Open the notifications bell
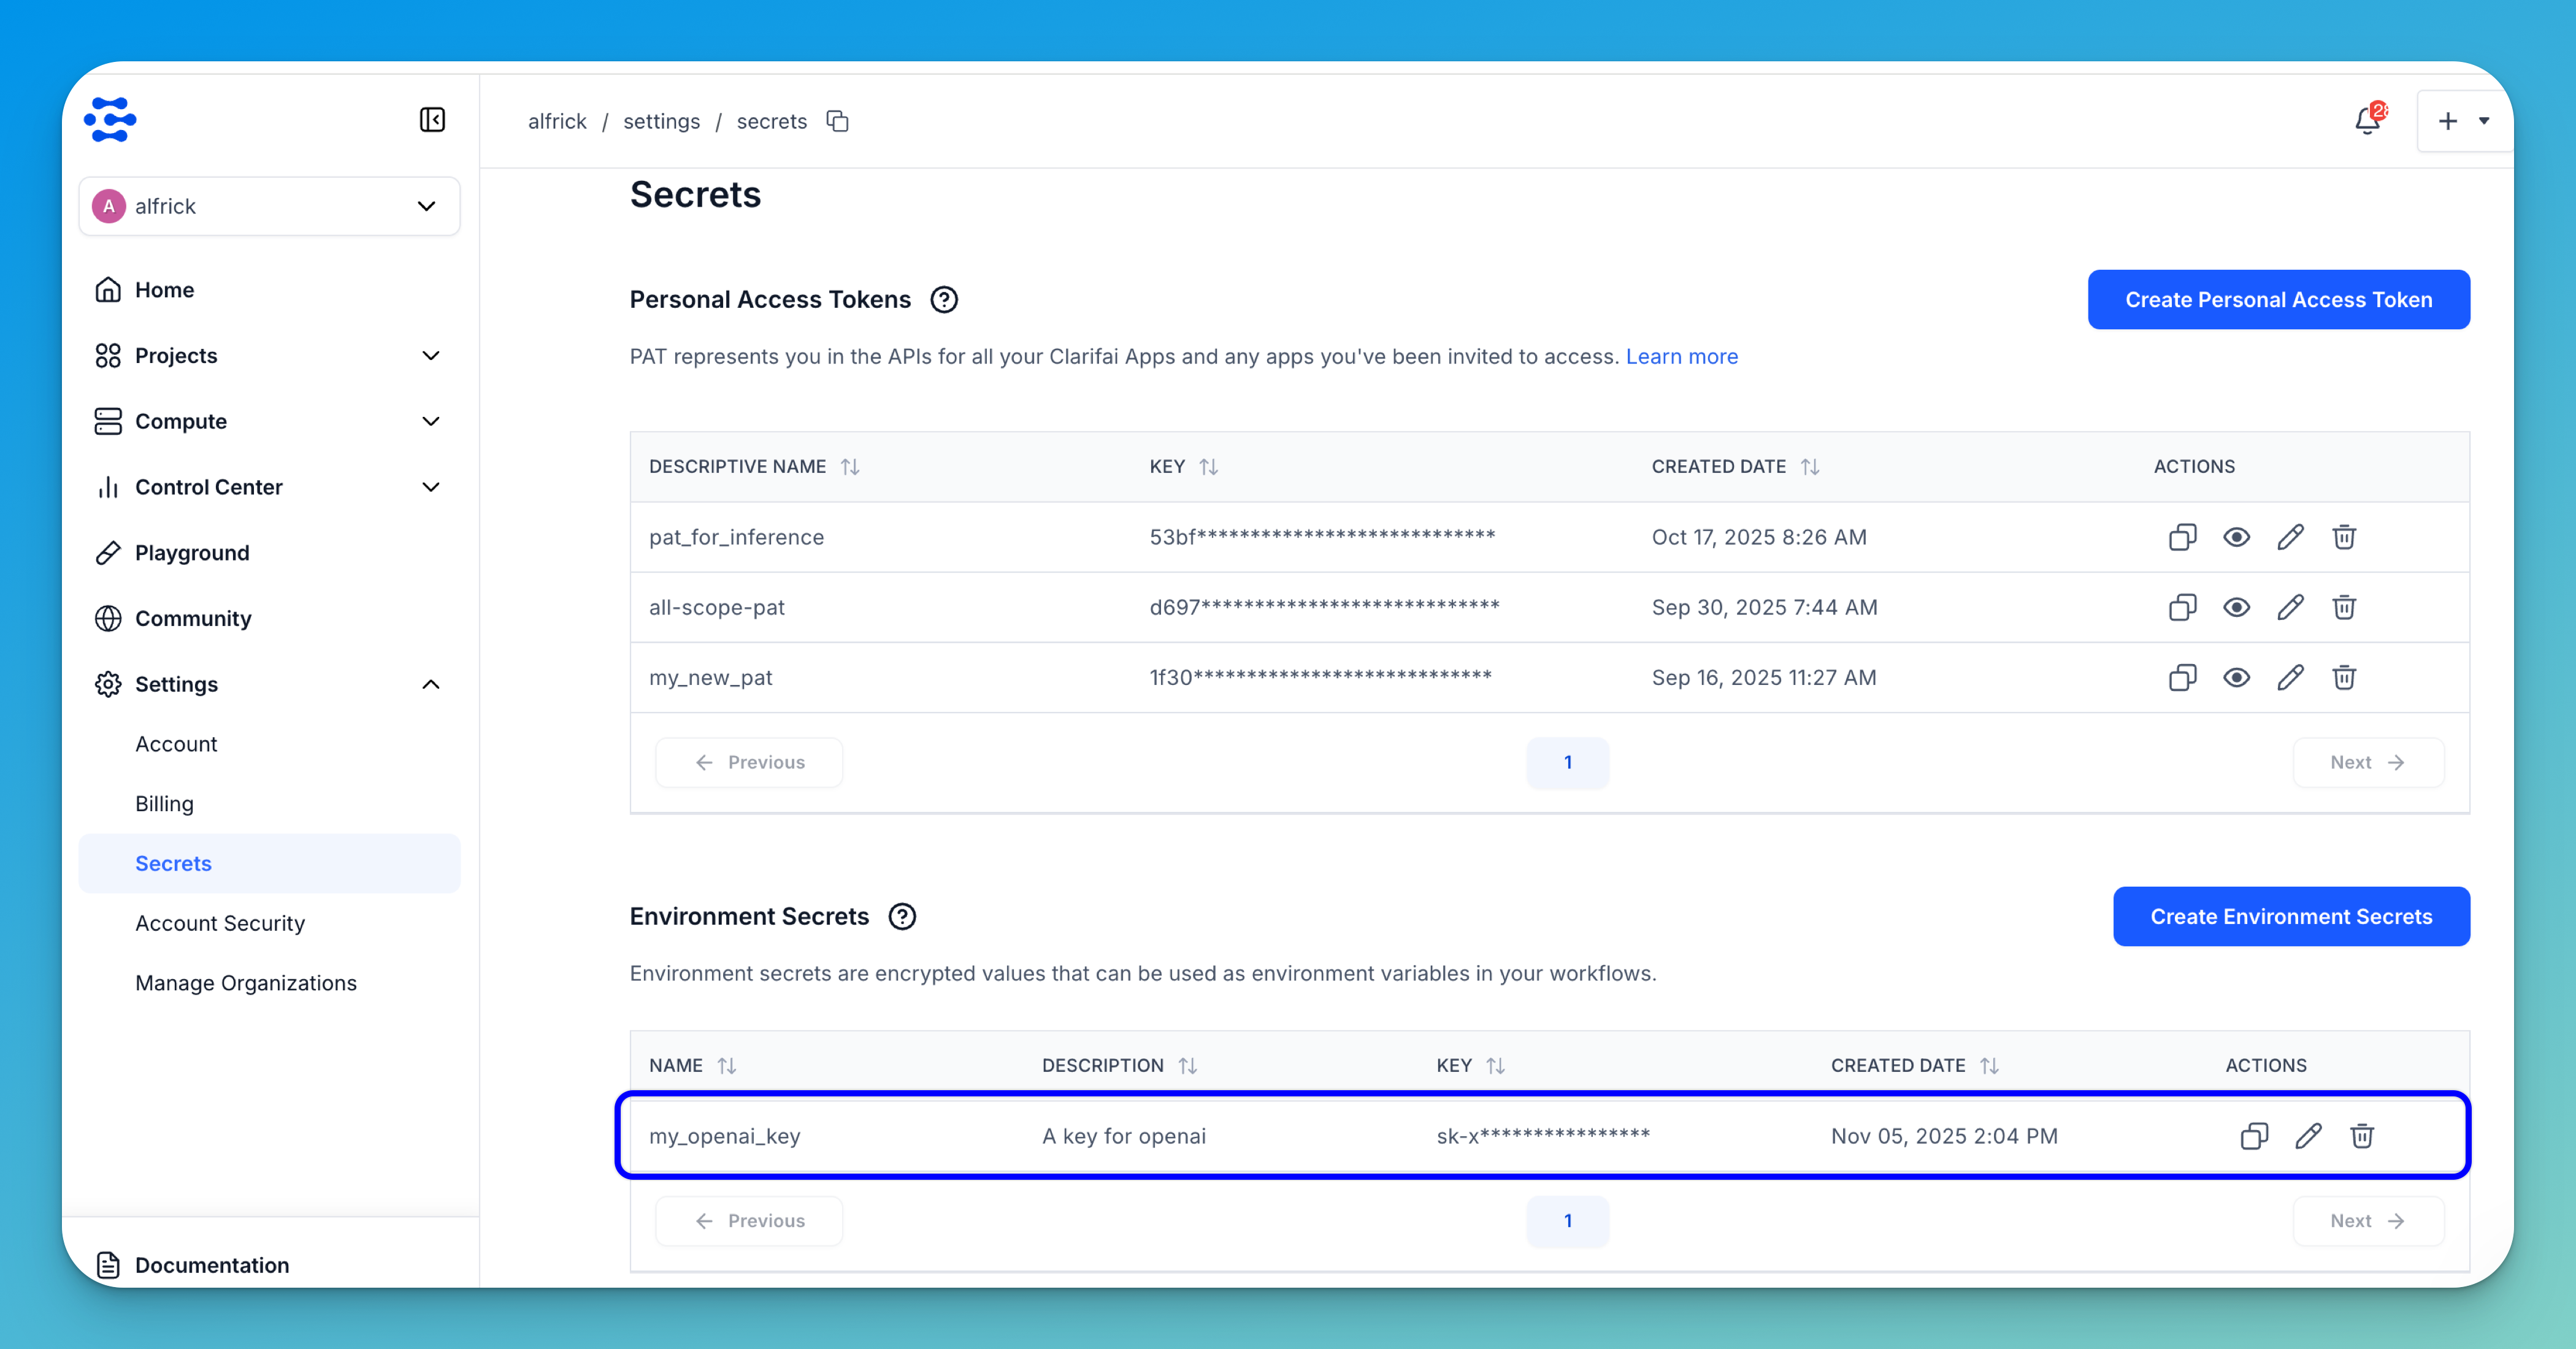2576x1349 pixels. 2367,121
